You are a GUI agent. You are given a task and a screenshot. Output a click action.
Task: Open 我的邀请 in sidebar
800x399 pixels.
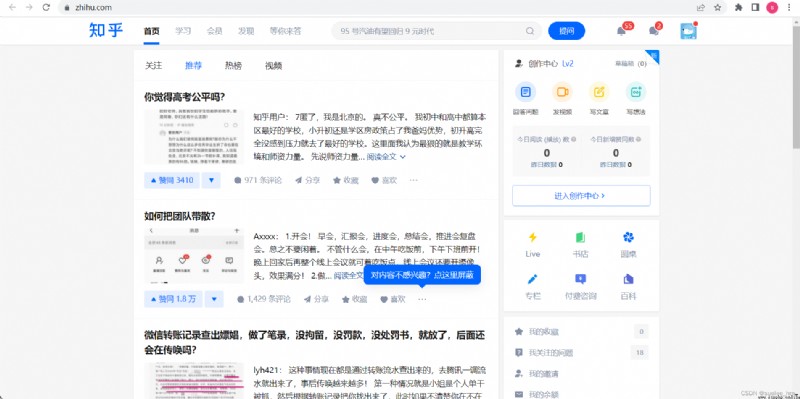(x=537, y=374)
